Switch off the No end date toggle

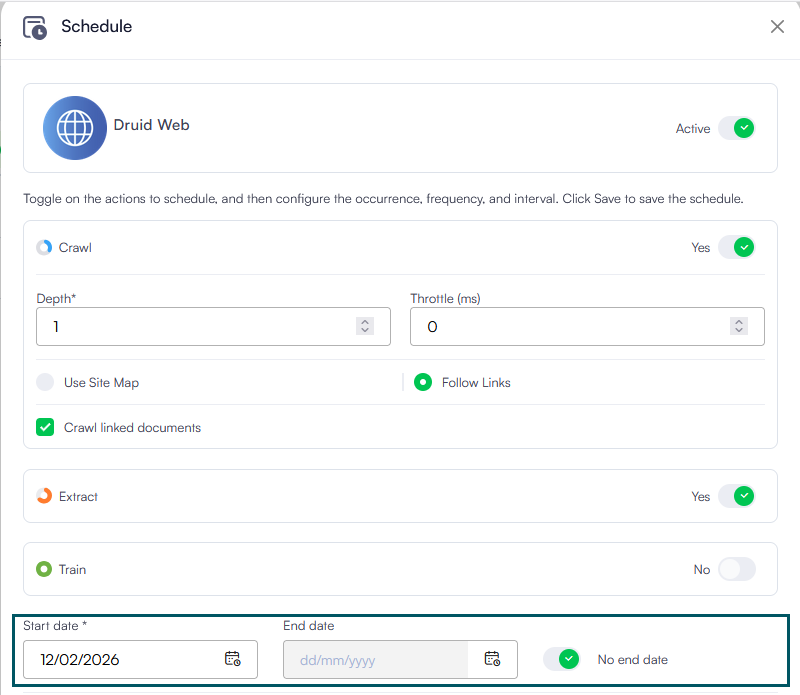coord(562,659)
